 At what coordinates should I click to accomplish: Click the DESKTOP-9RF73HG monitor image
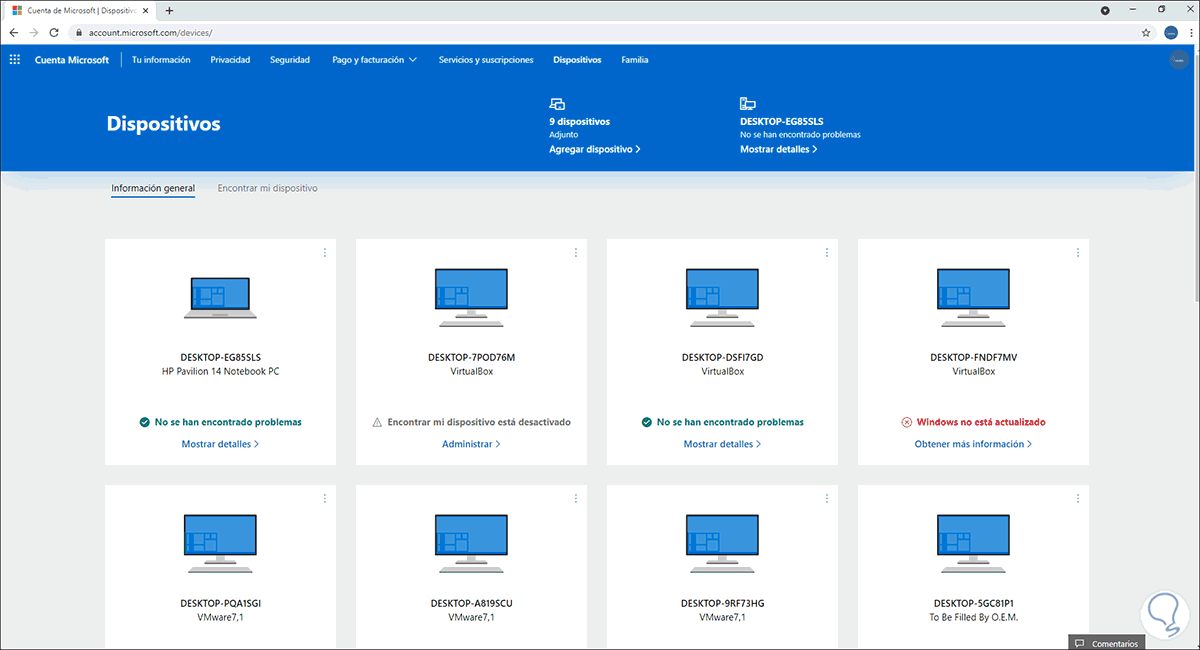(x=722, y=543)
